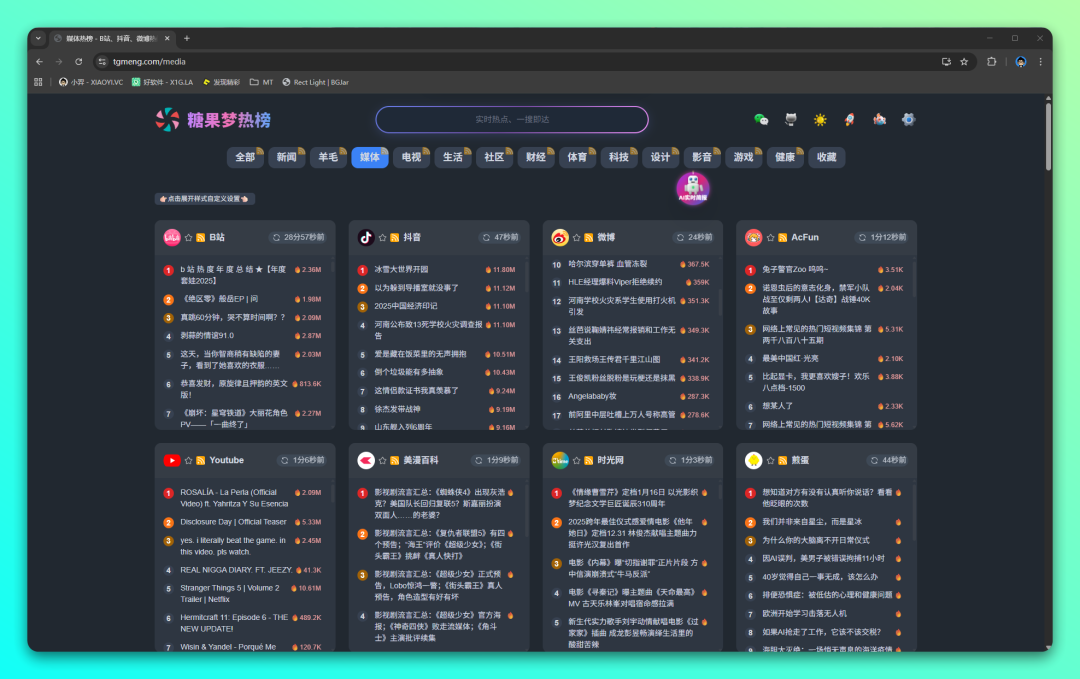Click the 微博 Weibo logo icon
Image resolution: width=1080 pixels, height=679 pixels.
(560, 238)
